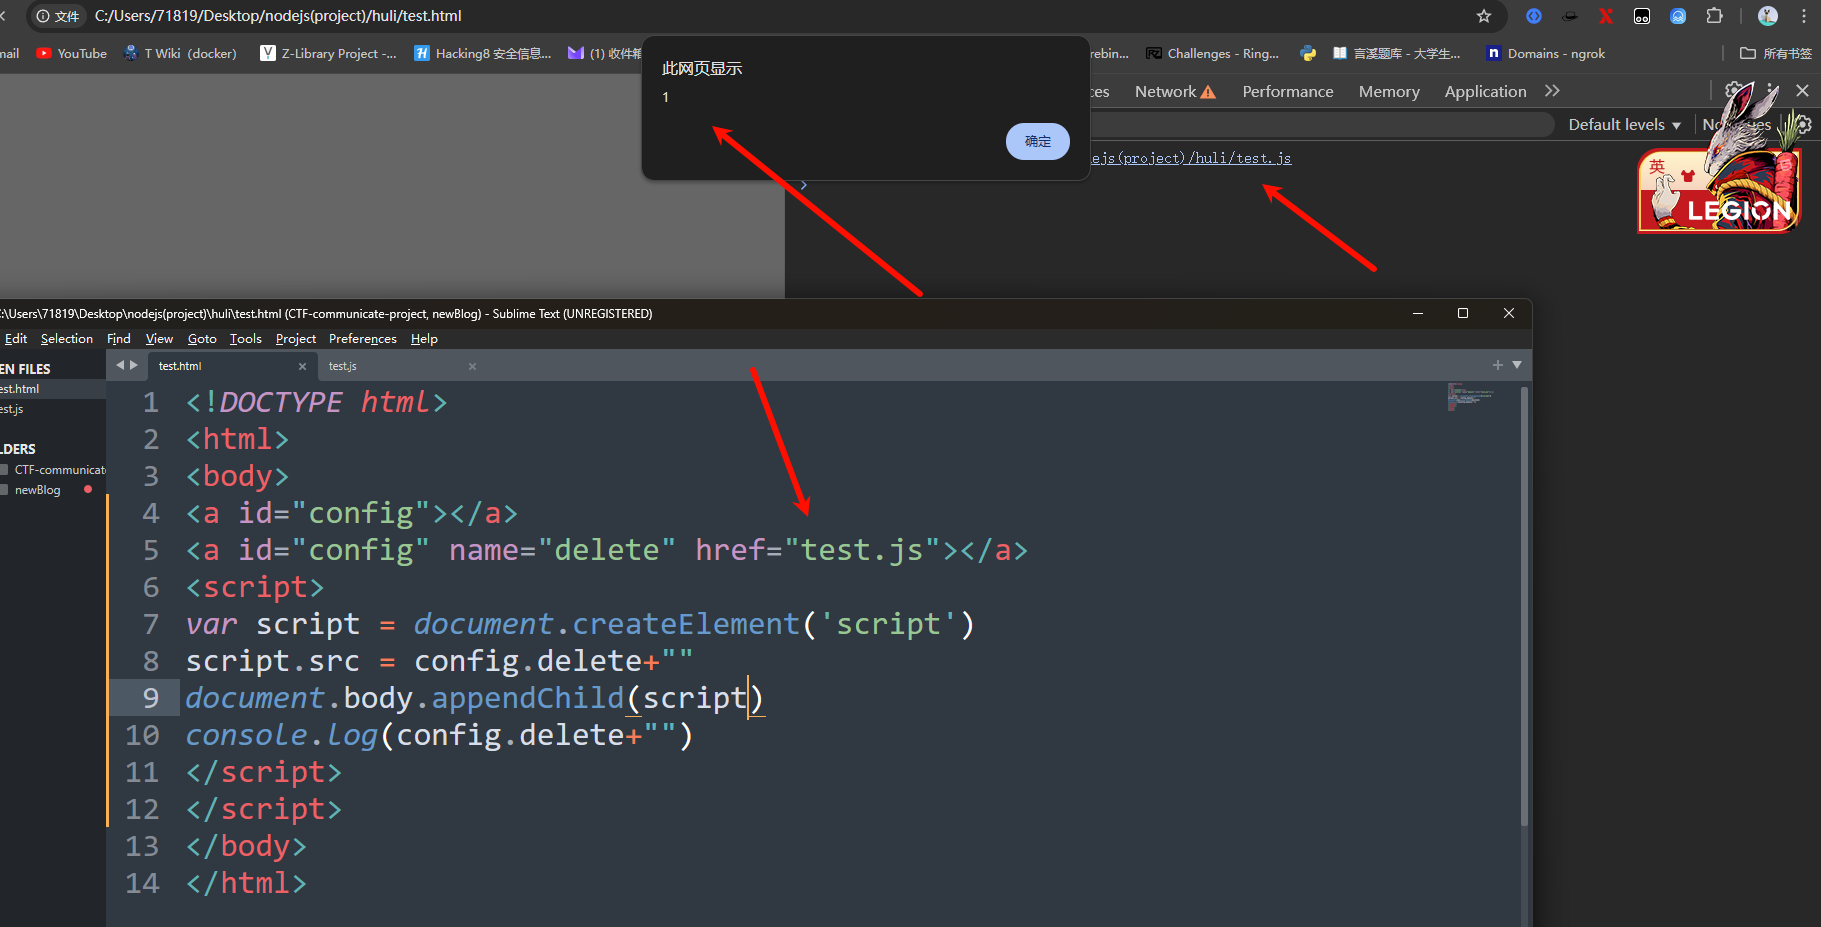Image resolution: width=1821 pixels, height=927 pixels.
Task: Open the Challenges - Ring bookmark
Action: tap(1213, 54)
